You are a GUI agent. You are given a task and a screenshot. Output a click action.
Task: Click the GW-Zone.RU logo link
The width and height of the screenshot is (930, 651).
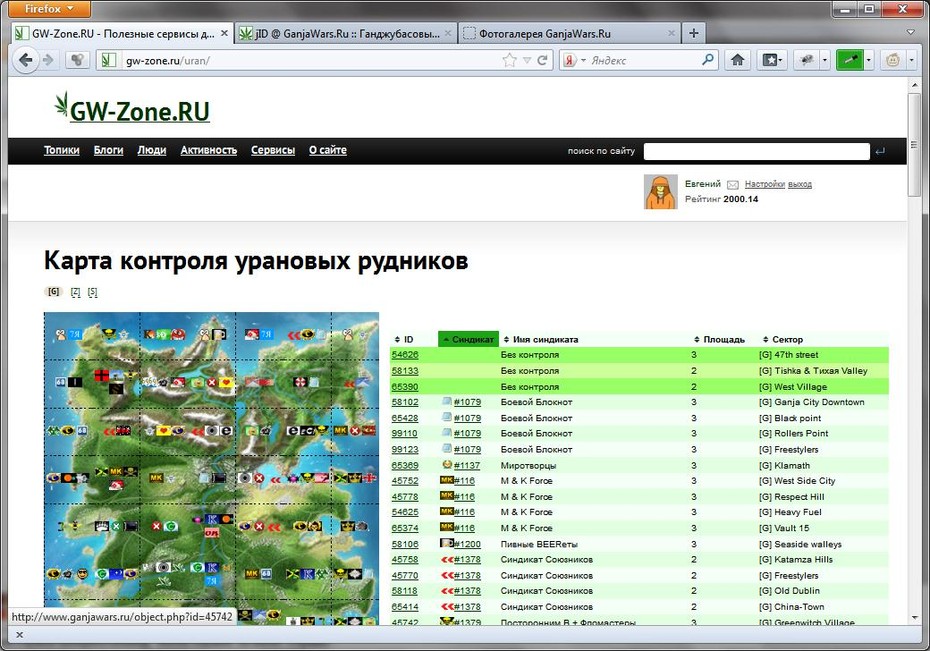(132, 110)
